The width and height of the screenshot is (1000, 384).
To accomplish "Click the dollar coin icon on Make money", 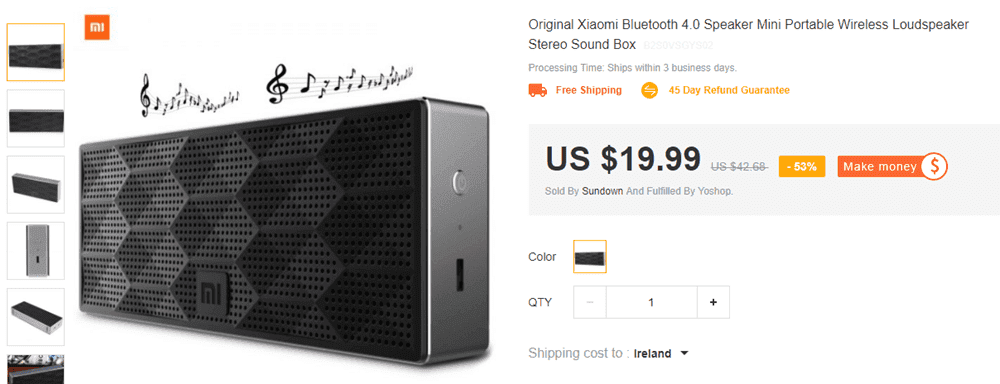I will [x=934, y=166].
